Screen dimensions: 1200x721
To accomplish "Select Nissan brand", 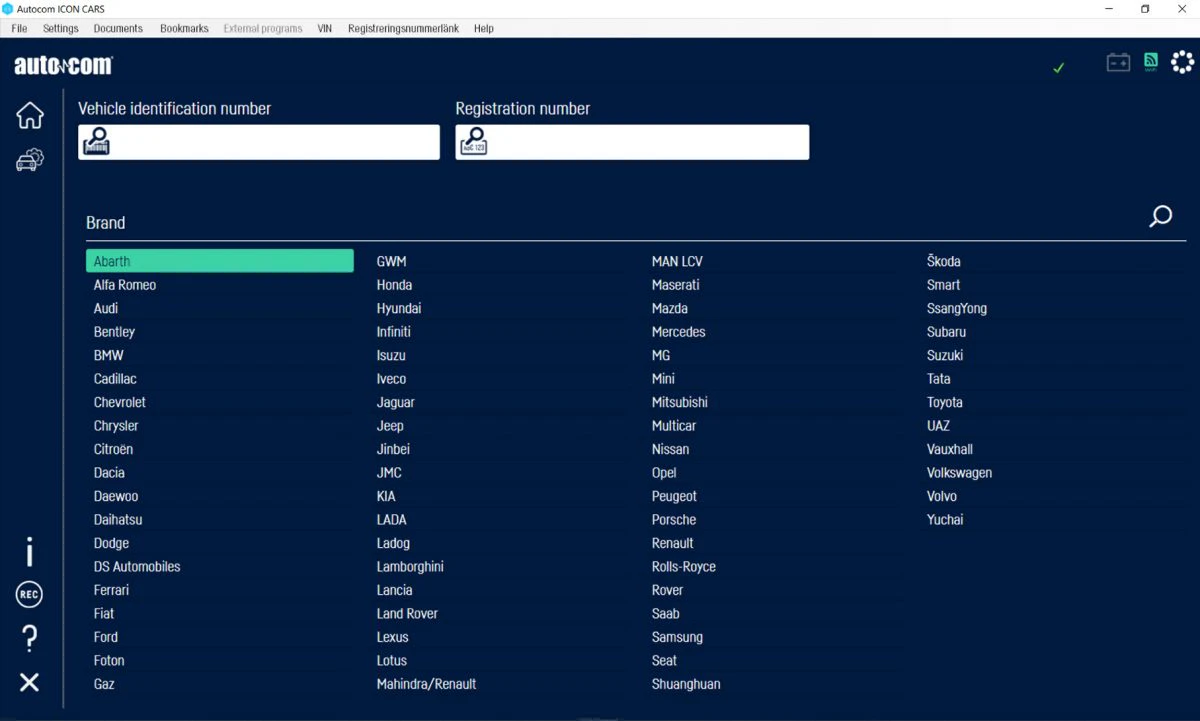I will (670, 449).
